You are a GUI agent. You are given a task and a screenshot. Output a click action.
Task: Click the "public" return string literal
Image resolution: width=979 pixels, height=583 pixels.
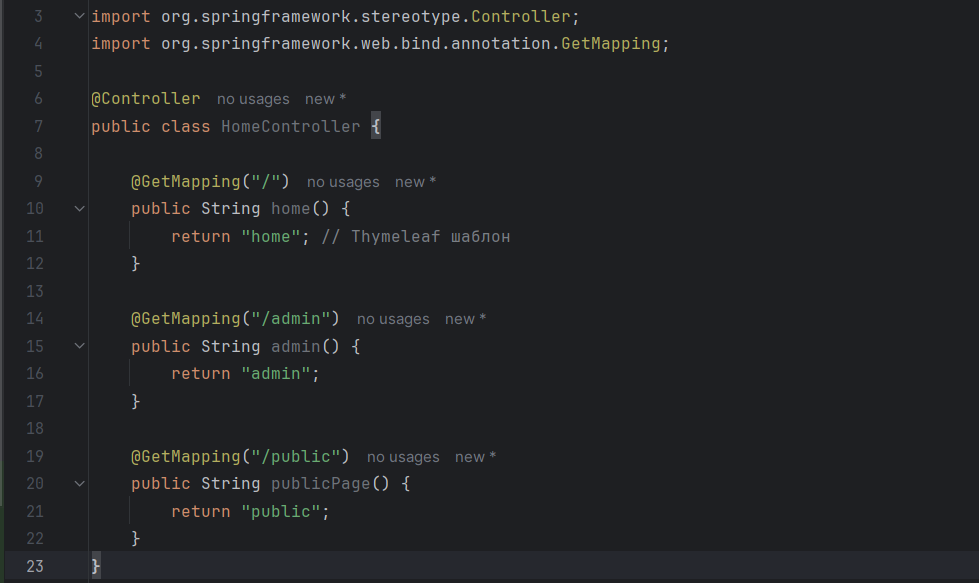click(280, 512)
